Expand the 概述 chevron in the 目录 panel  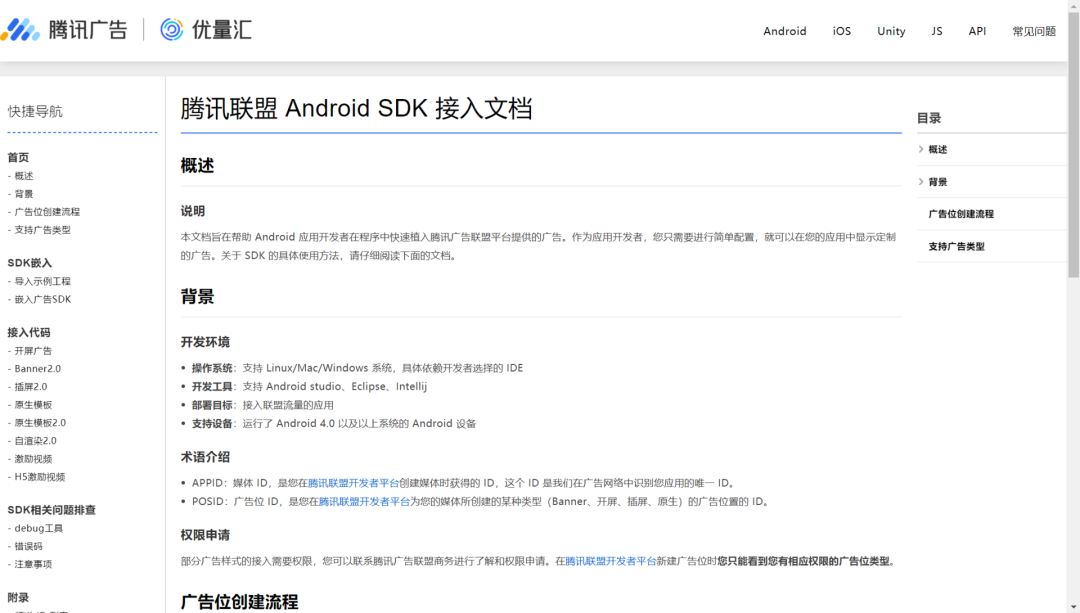[921, 149]
